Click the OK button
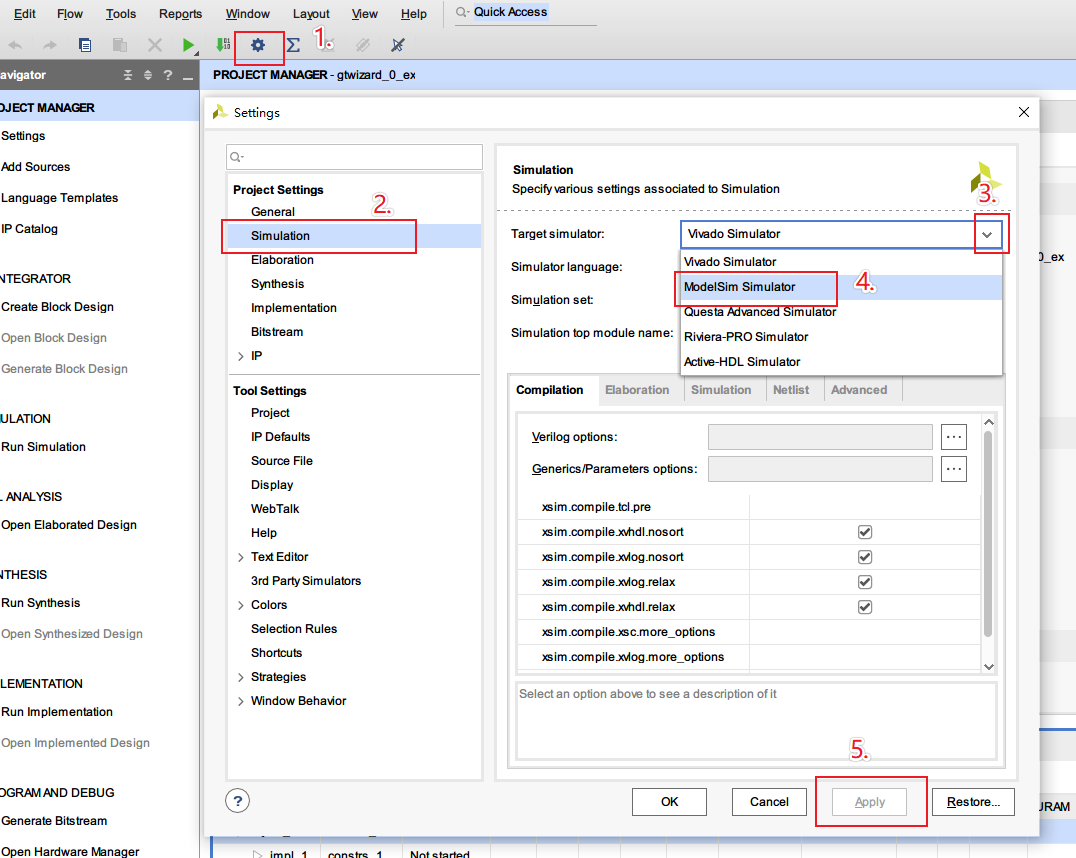Screen dimensions: 1076x858 pos(669,802)
